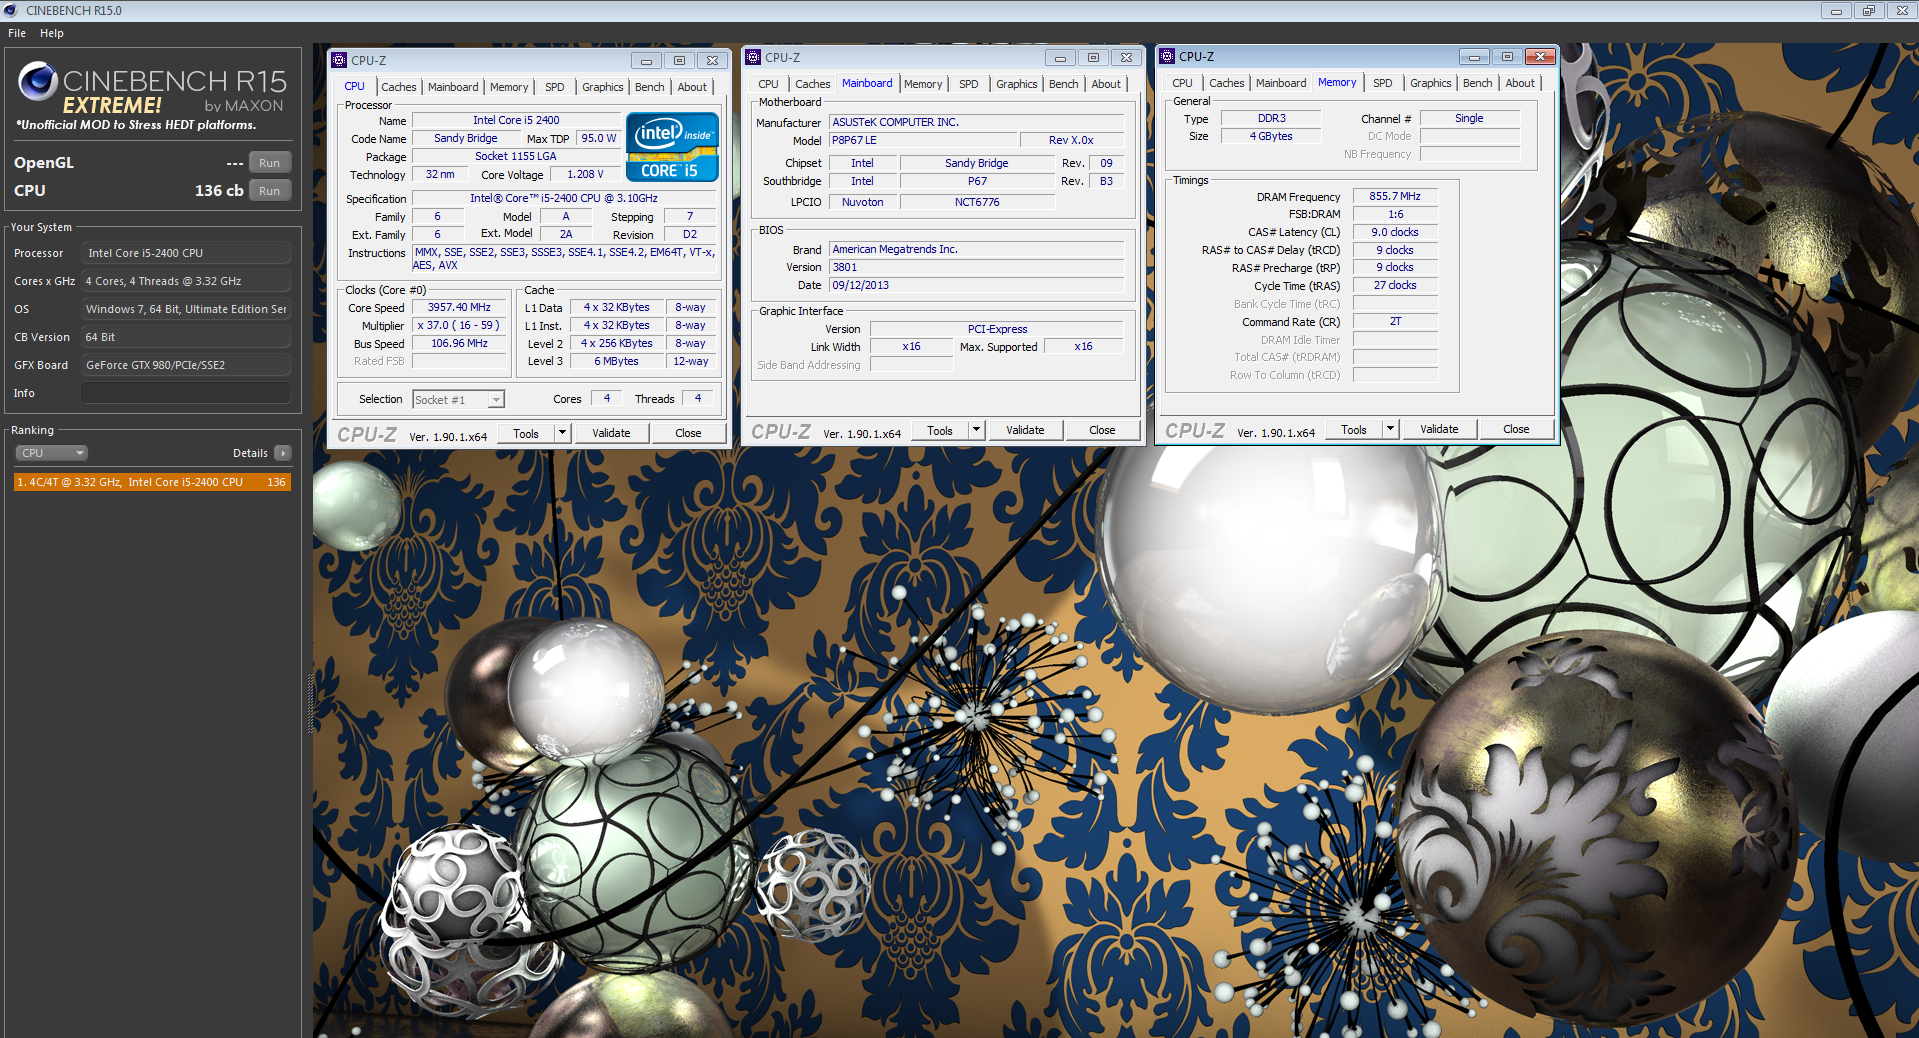
Task: Open Memory tab in first CPU-Z window
Action: click(509, 87)
